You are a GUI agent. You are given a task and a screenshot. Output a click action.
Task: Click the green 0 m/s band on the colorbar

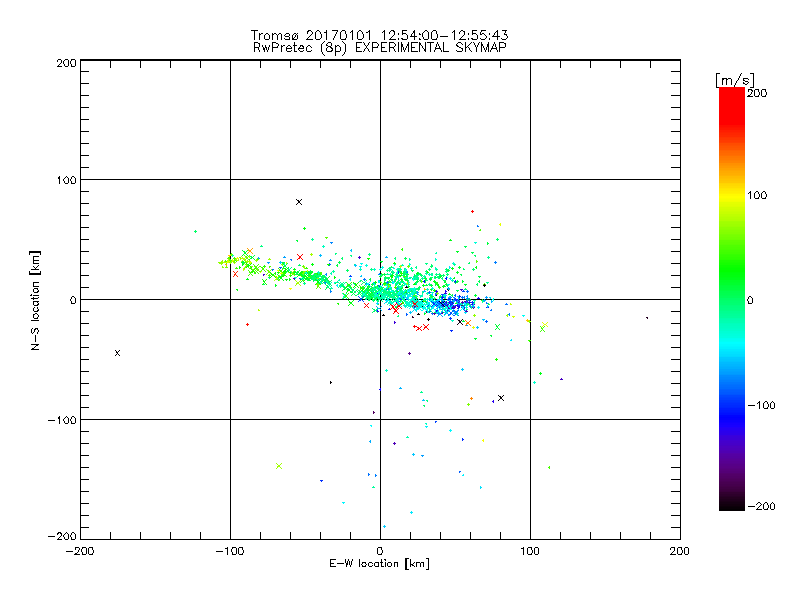pyautogui.click(x=732, y=300)
